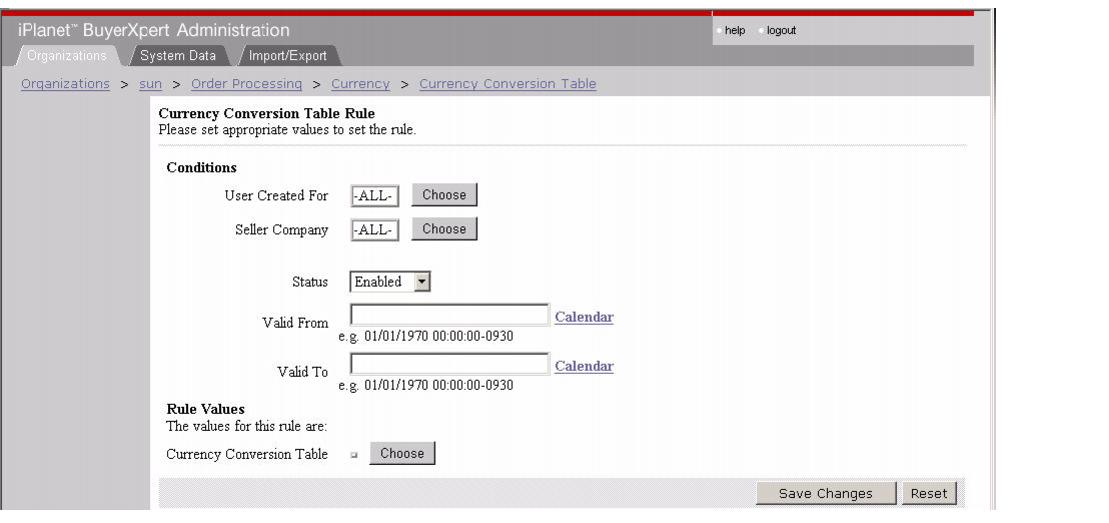Open Calendar for Valid To
1109x523 pixels.
[x=584, y=366]
